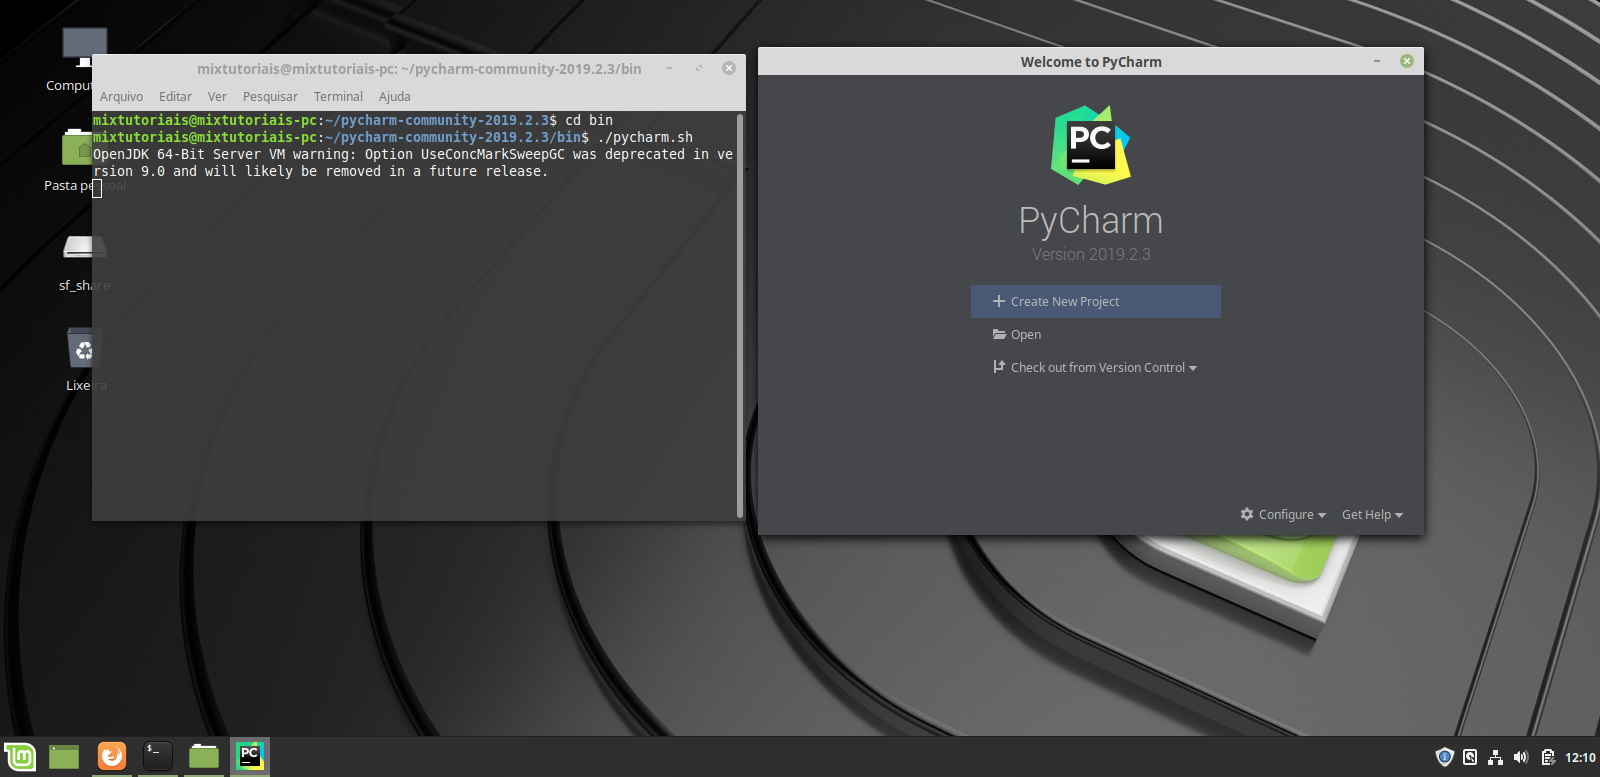
Task: Click the terminal vertical scrollbar
Action: click(740, 315)
